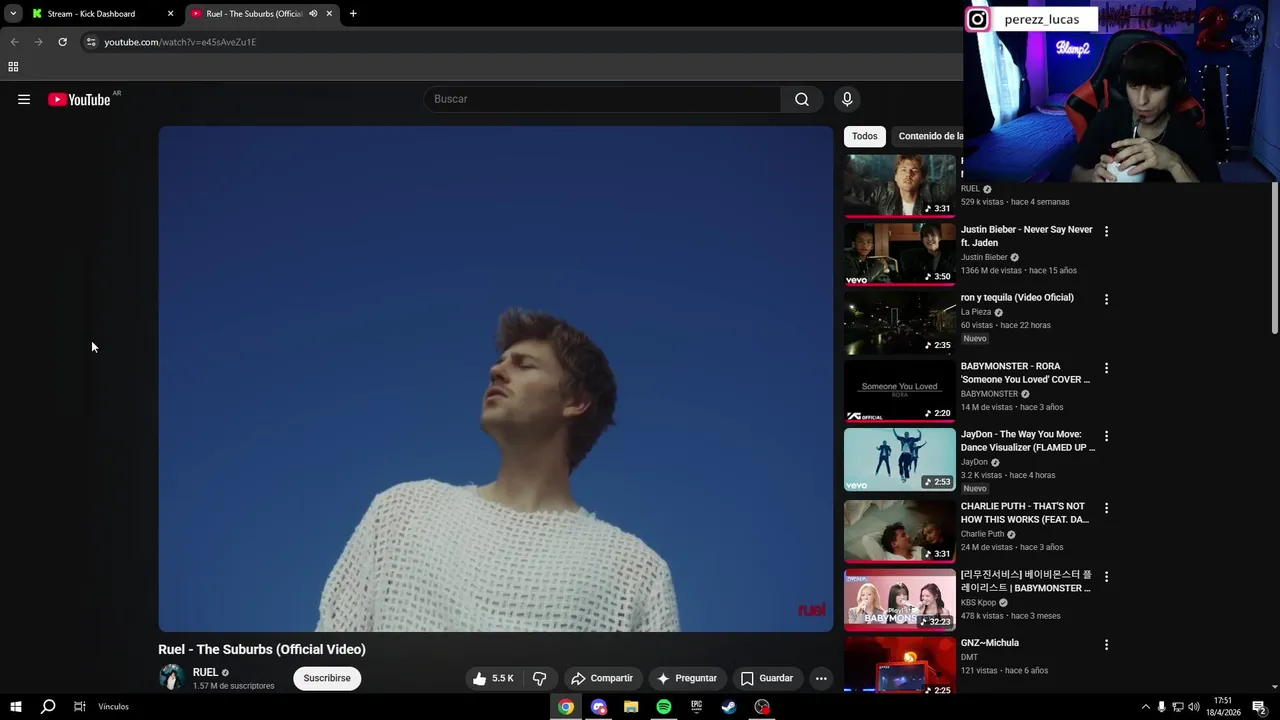The width and height of the screenshot is (1280, 720).
Task: Open the Windows Start menu
Action: (15, 707)
